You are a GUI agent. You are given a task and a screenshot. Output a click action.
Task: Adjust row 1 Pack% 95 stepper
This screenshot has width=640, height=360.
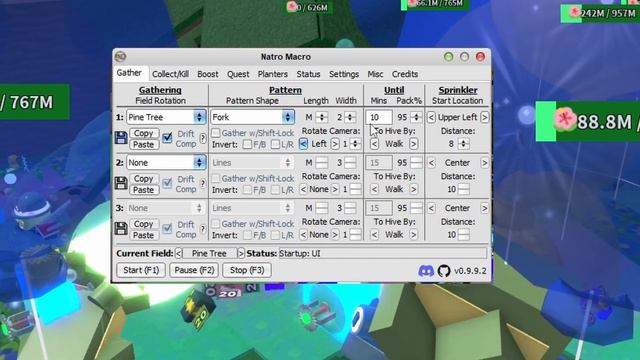click(x=416, y=117)
